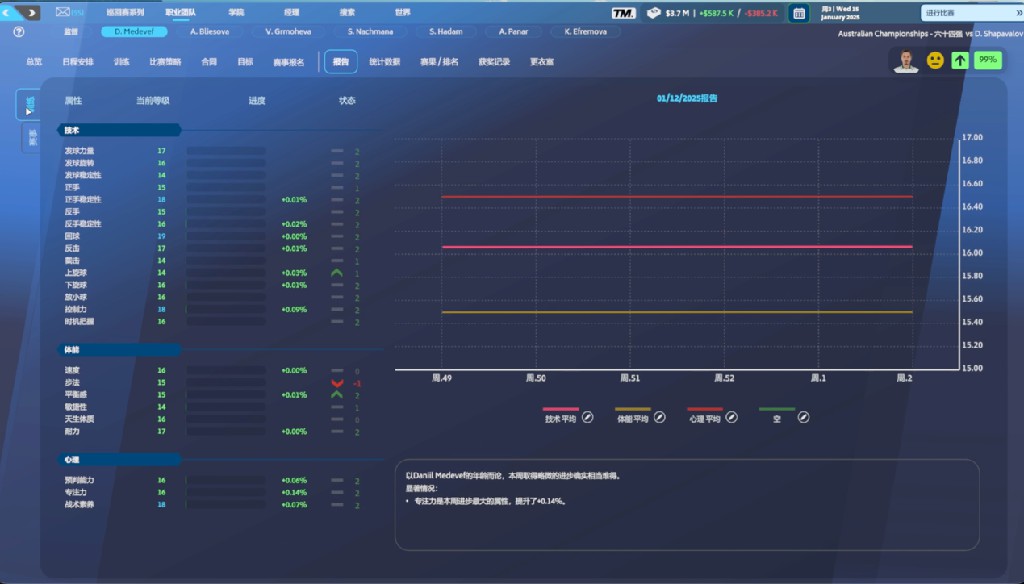Viewport: 1024px width, 584px height.
Task: Open the 训练 tab
Action: [x=122, y=62]
